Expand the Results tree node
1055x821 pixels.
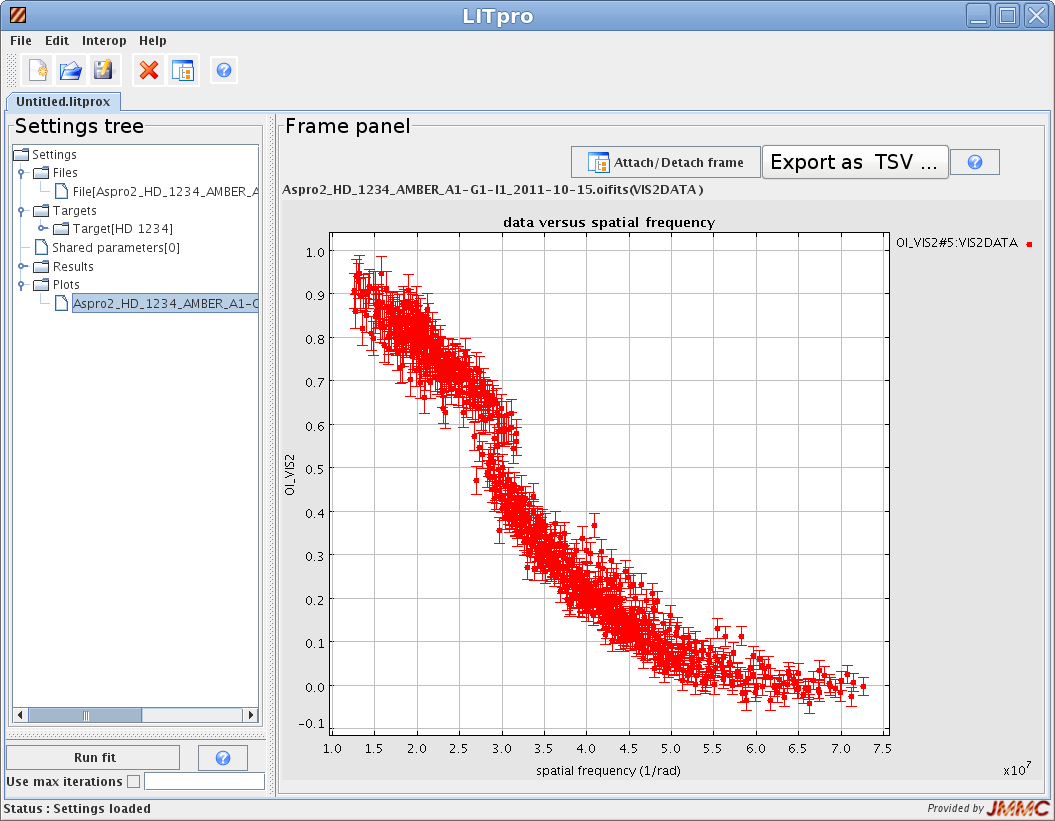point(22,266)
